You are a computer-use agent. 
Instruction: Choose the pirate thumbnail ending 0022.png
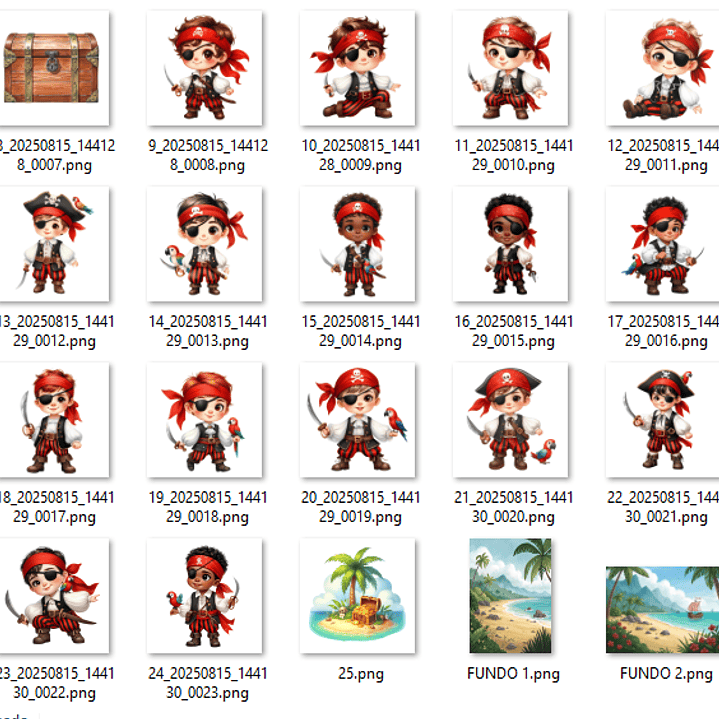(x=51, y=596)
